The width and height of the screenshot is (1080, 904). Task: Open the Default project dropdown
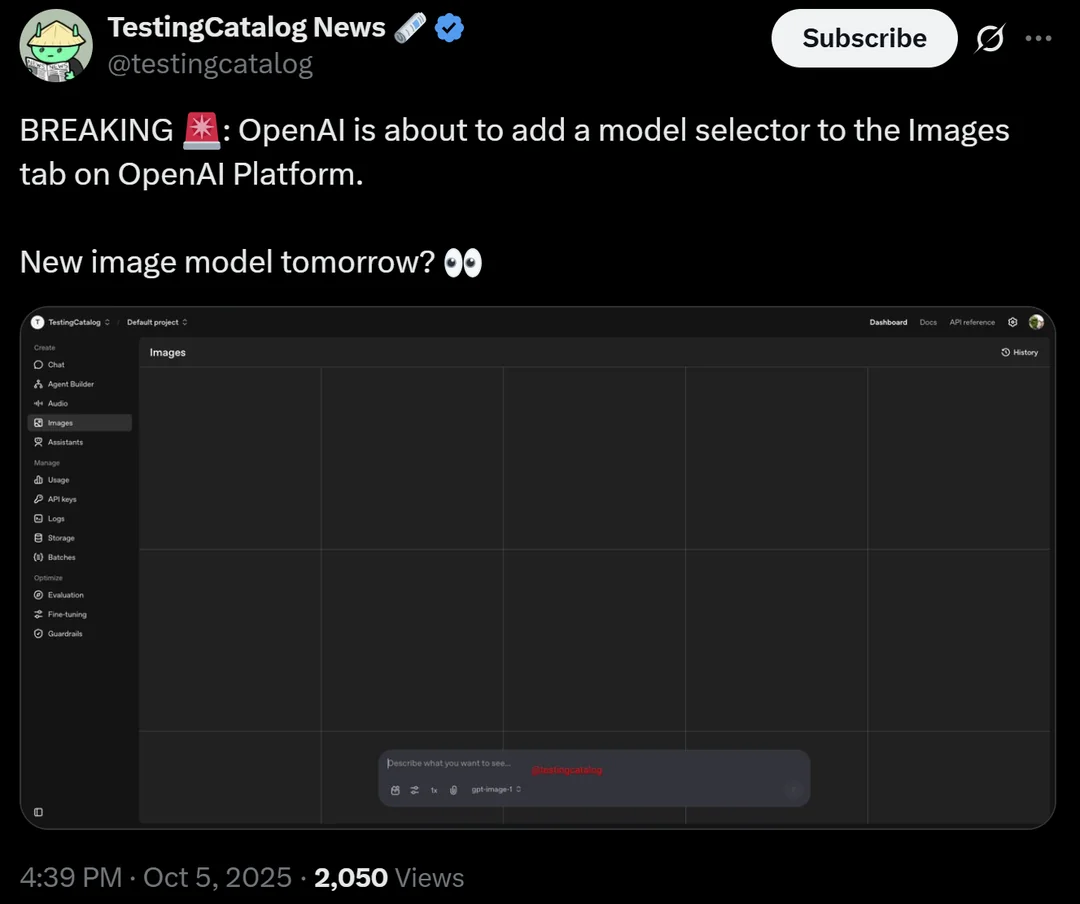(x=157, y=322)
